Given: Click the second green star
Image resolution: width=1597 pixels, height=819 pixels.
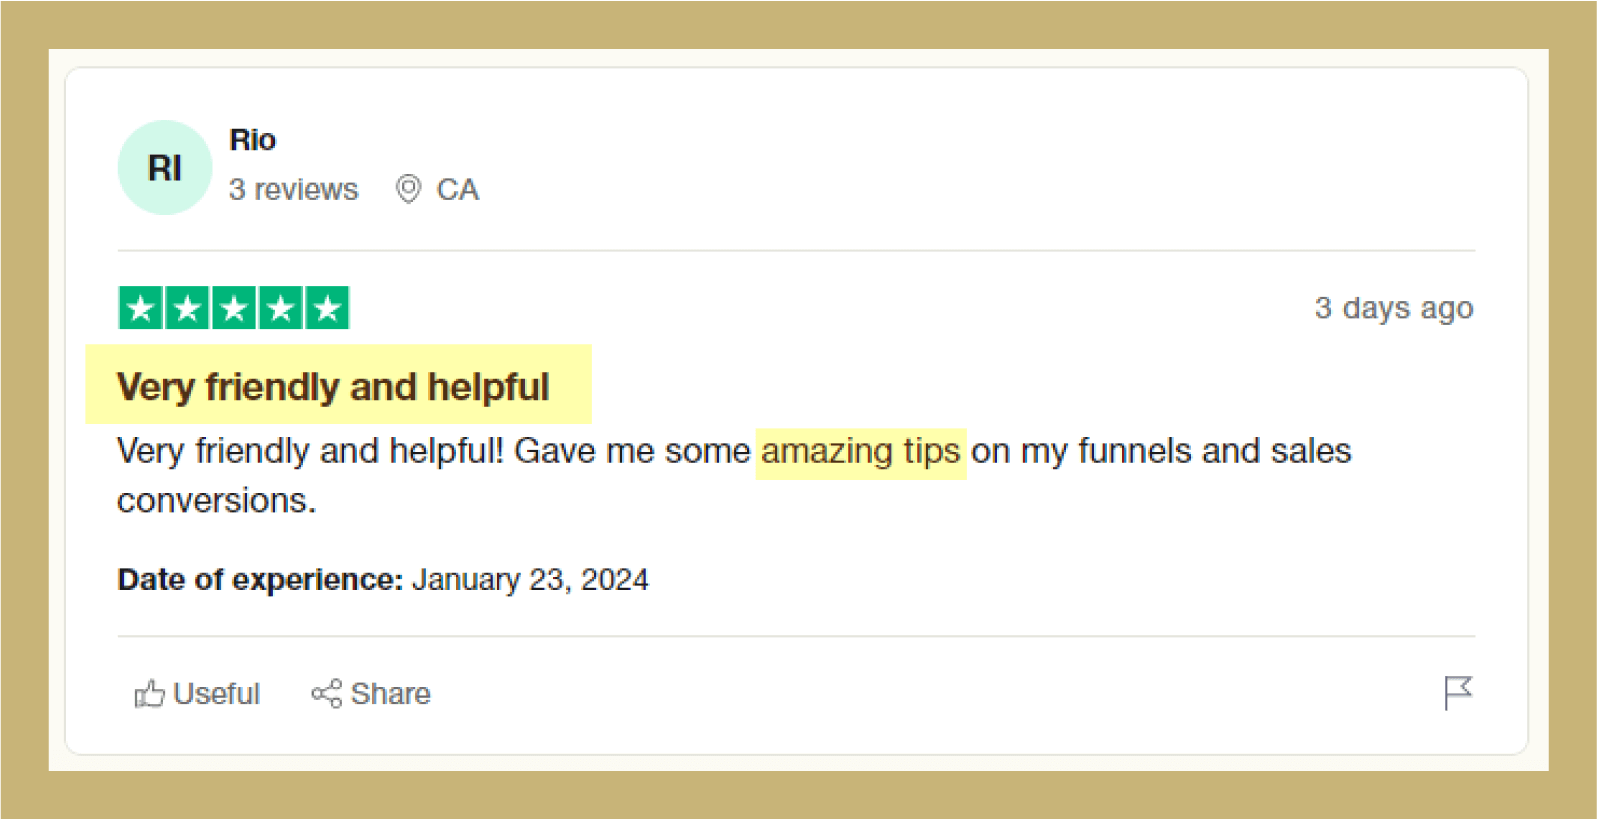Looking at the screenshot, I should click(187, 308).
